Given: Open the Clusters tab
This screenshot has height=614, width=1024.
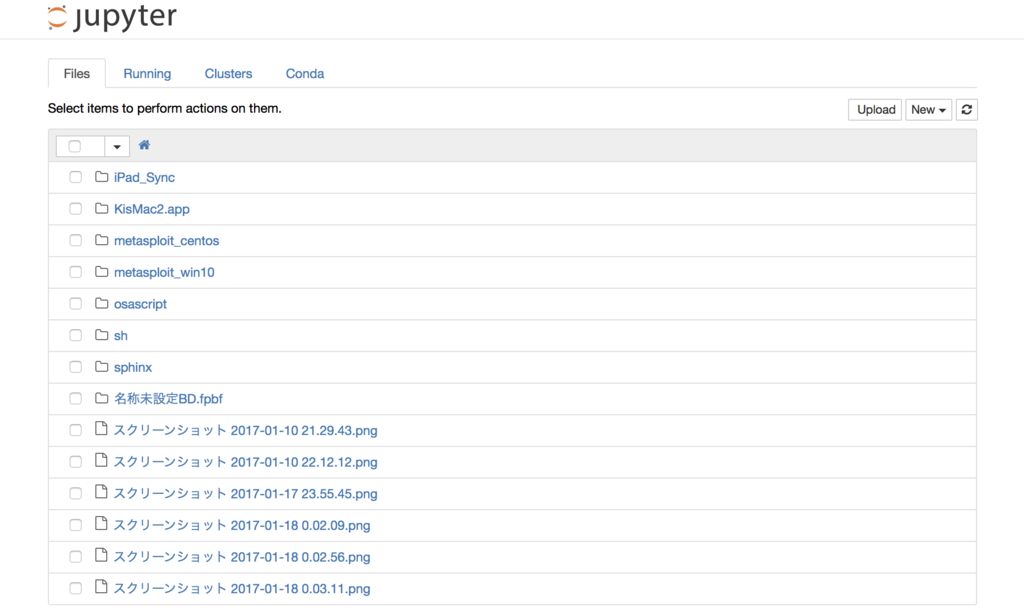Looking at the screenshot, I should click(x=228, y=74).
